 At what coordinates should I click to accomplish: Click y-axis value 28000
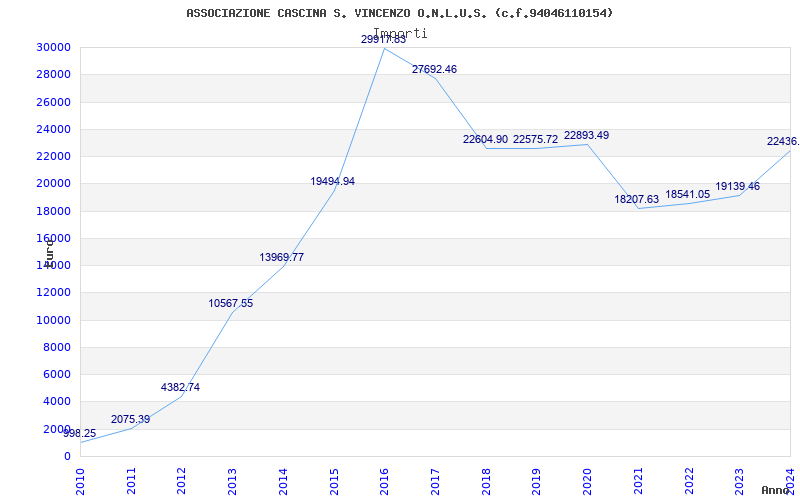pos(53,74)
